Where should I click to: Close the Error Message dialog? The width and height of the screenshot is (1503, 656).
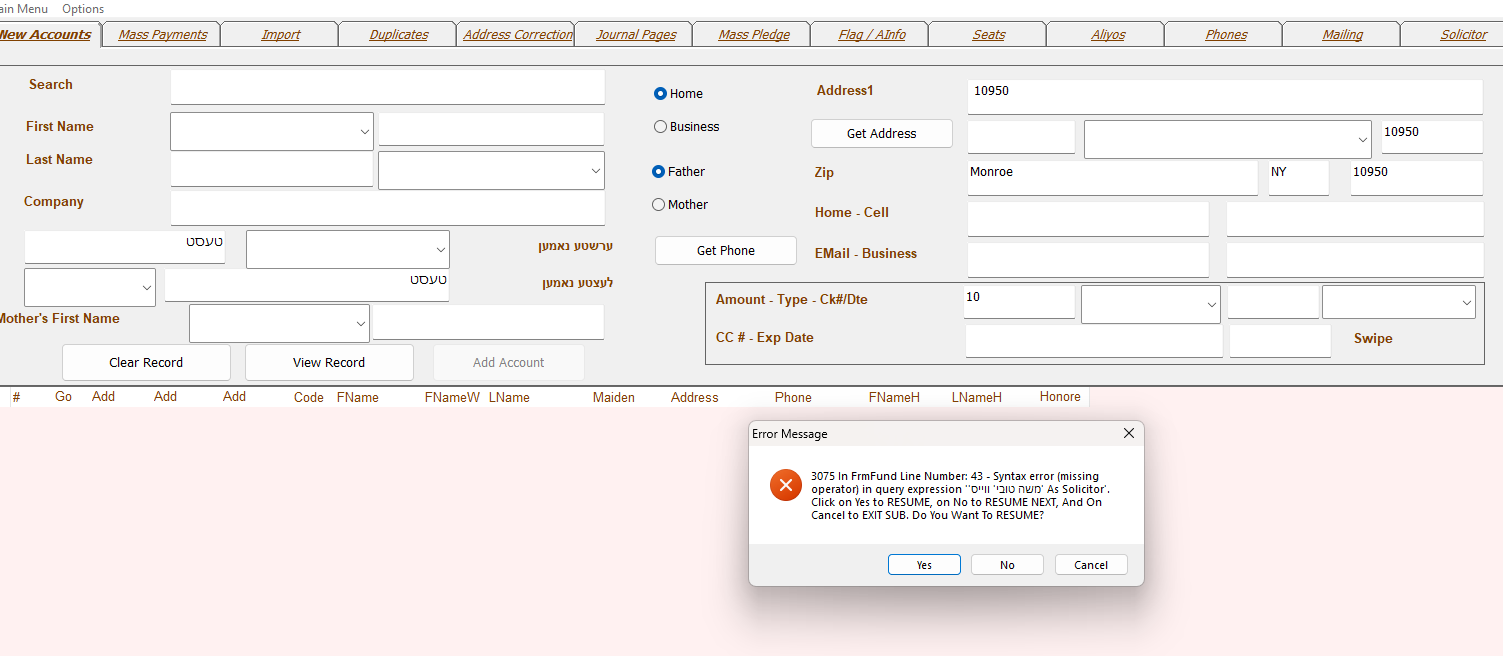(x=1128, y=434)
